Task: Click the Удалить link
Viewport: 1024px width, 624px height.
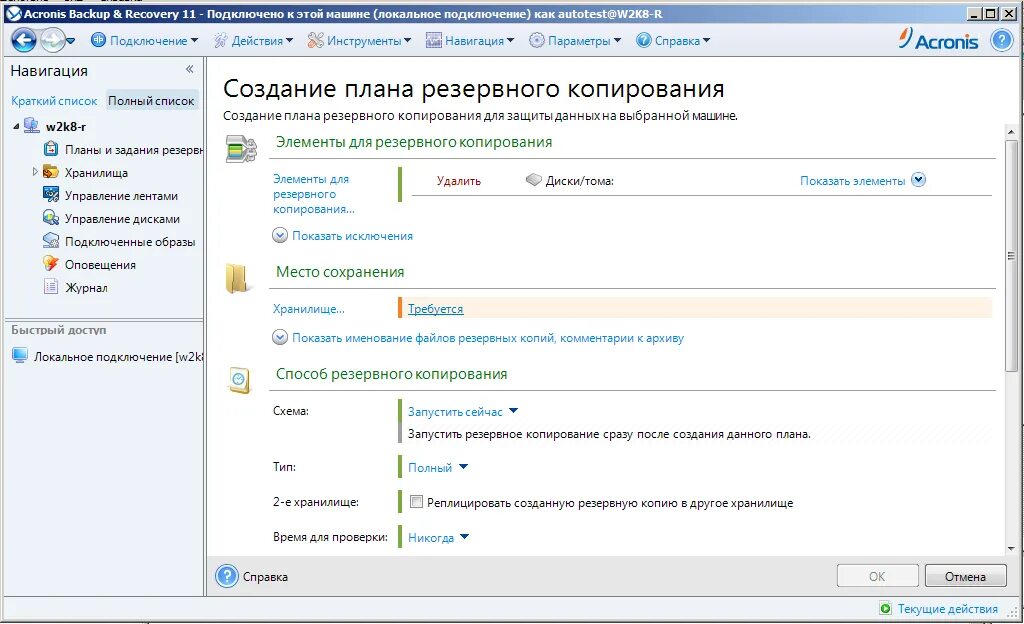Action: [458, 181]
